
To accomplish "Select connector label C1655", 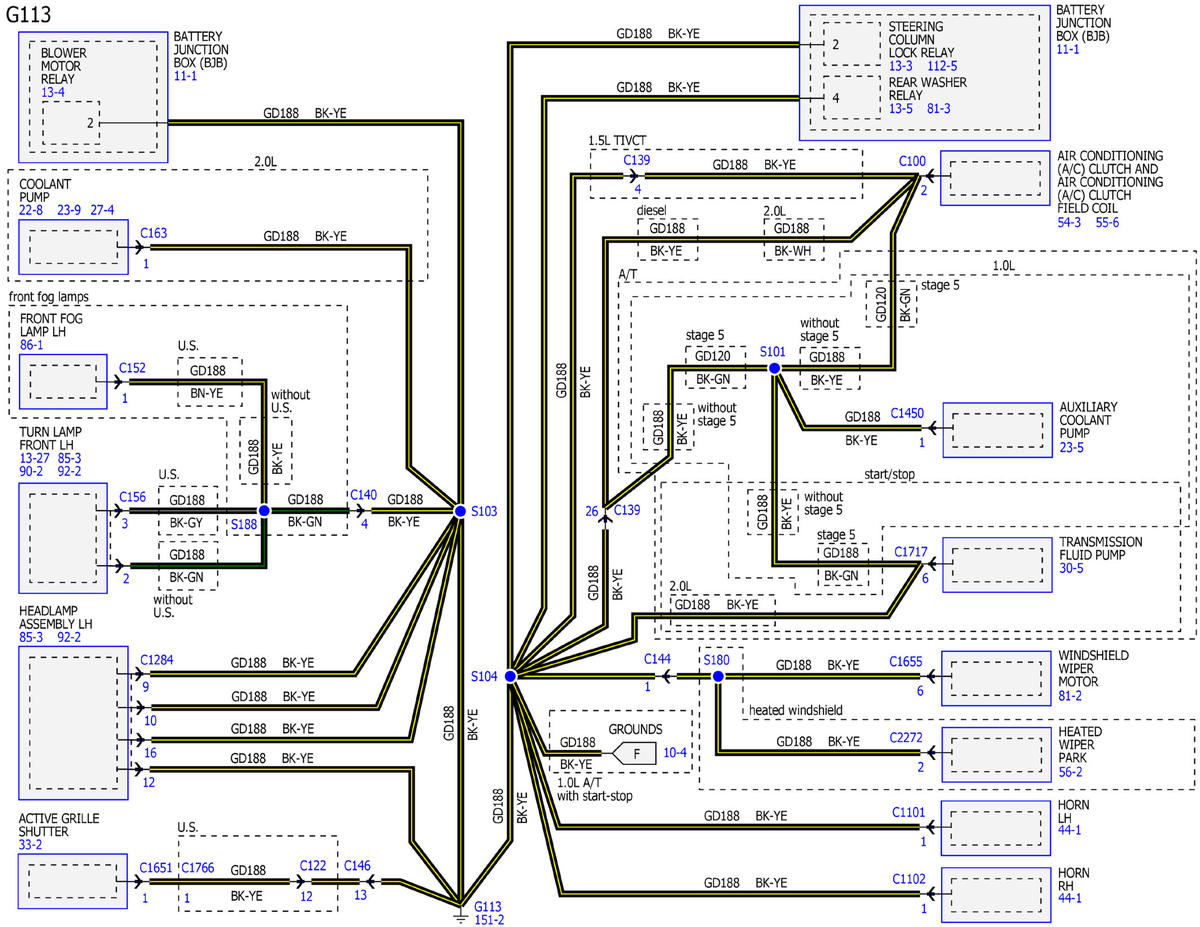I will point(908,661).
